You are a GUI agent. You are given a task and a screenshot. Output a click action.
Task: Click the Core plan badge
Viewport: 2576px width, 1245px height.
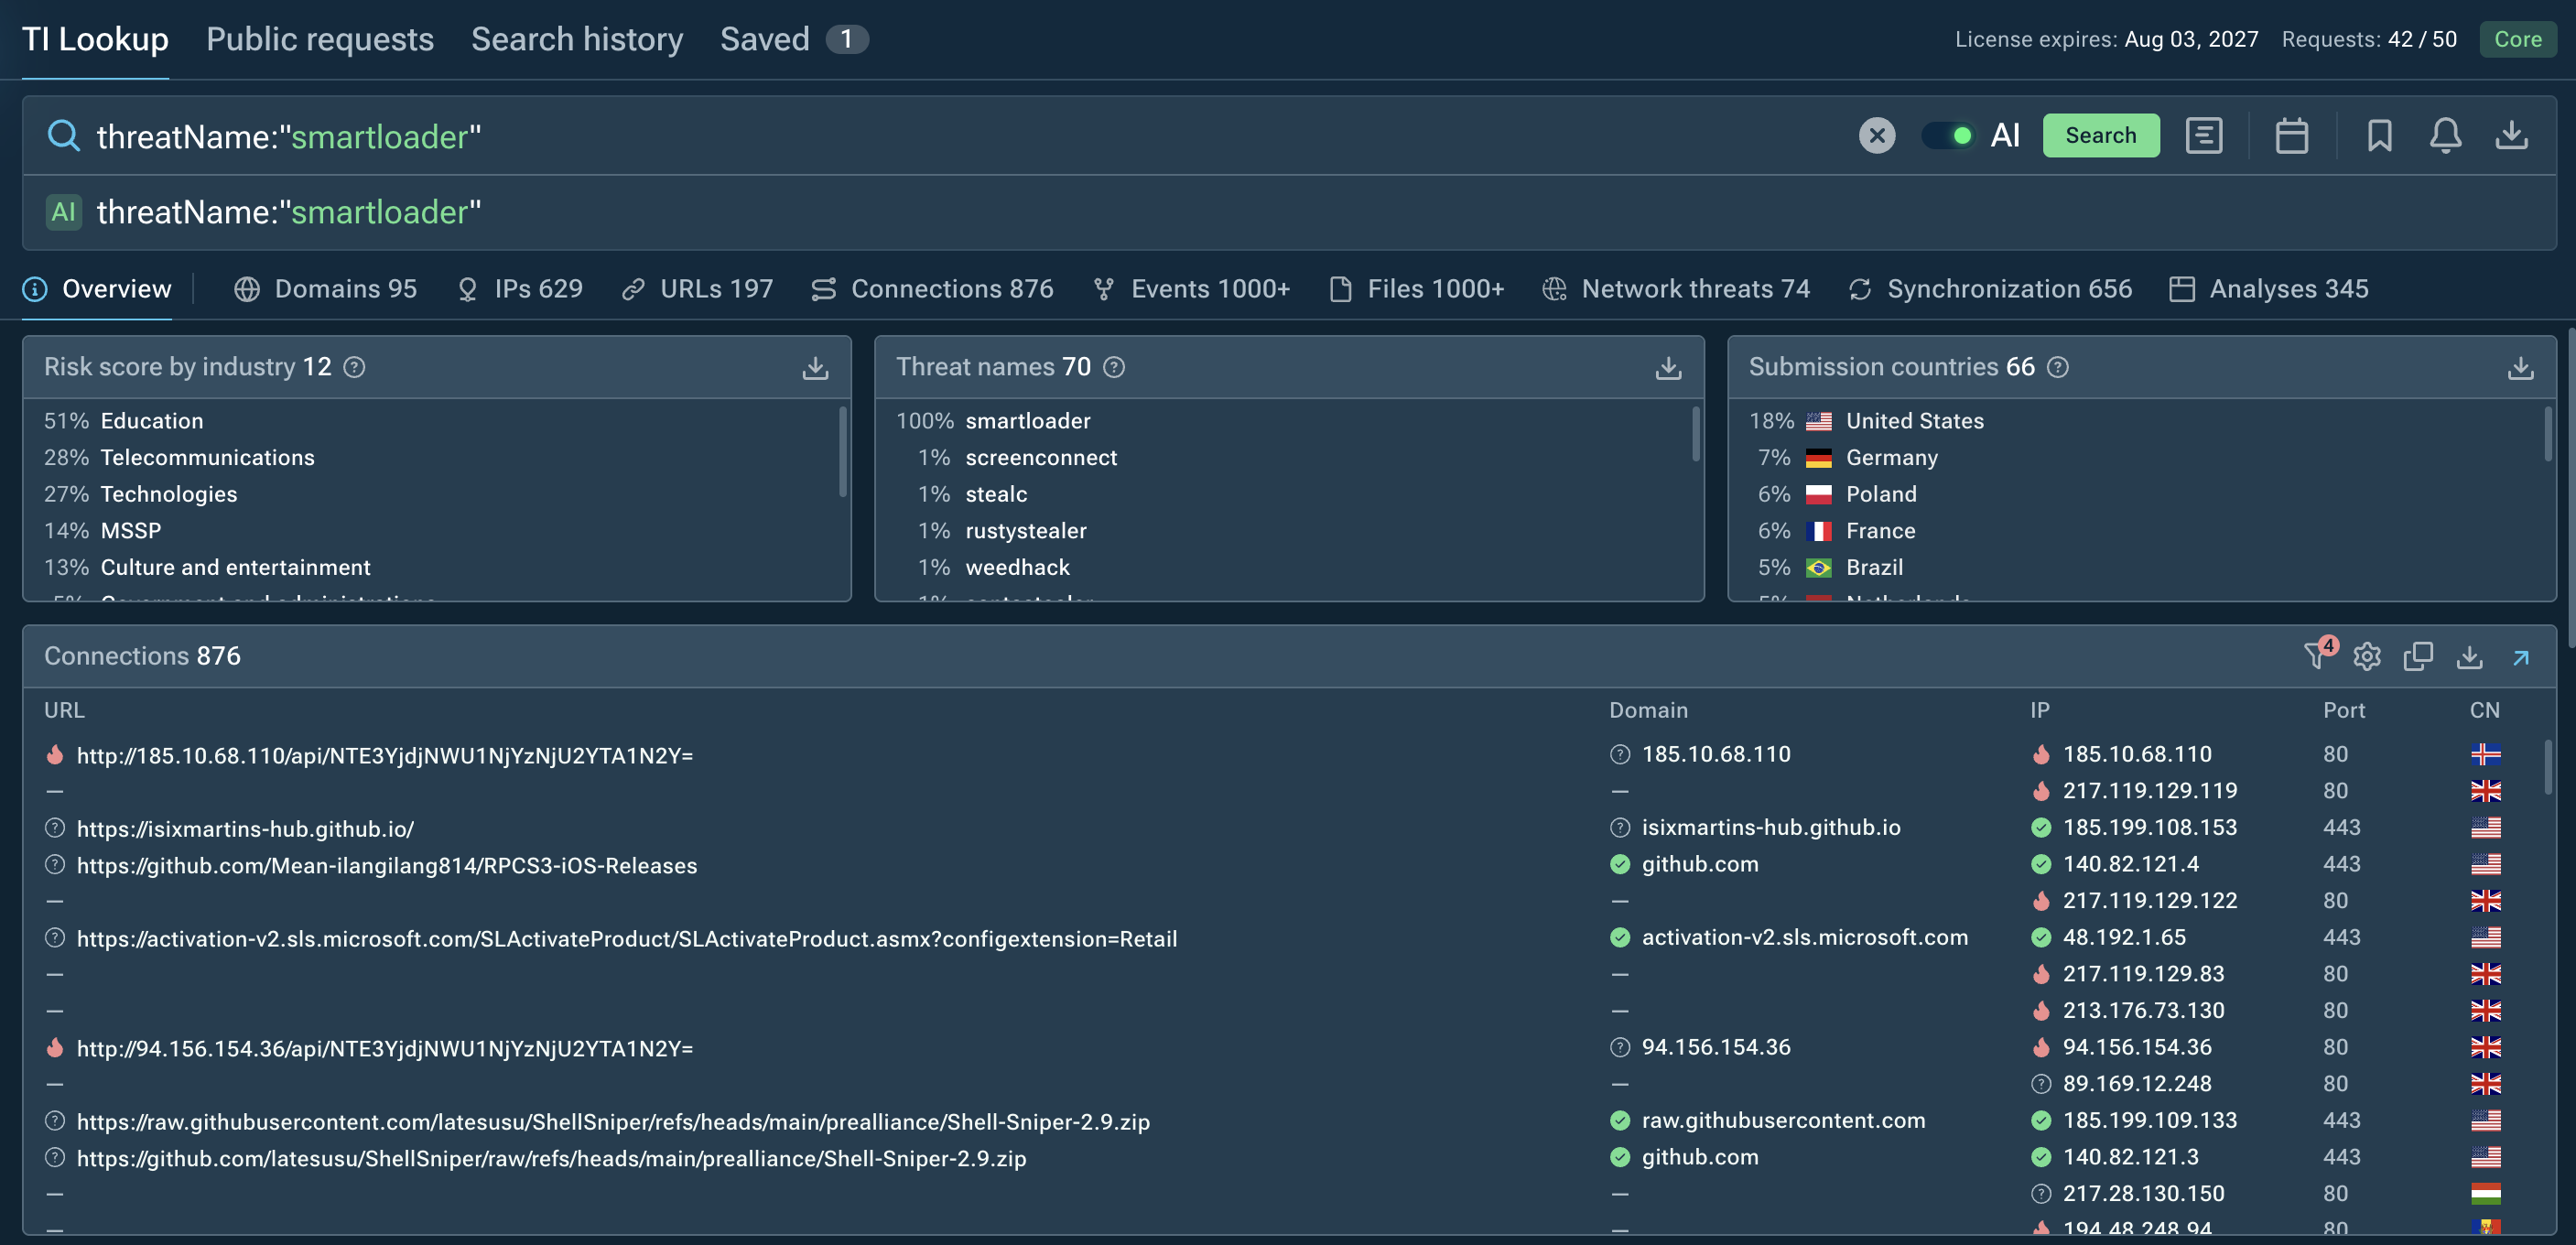(x=2517, y=39)
